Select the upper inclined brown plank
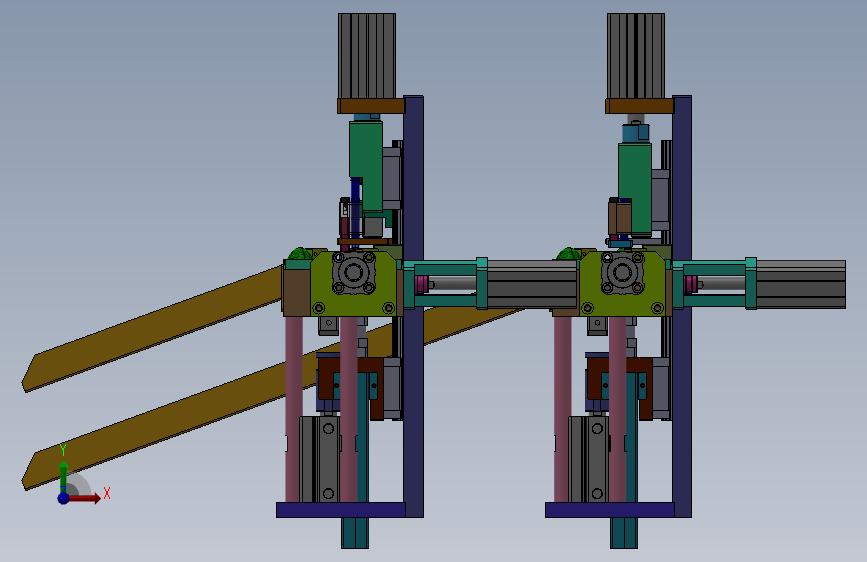 click(x=153, y=329)
